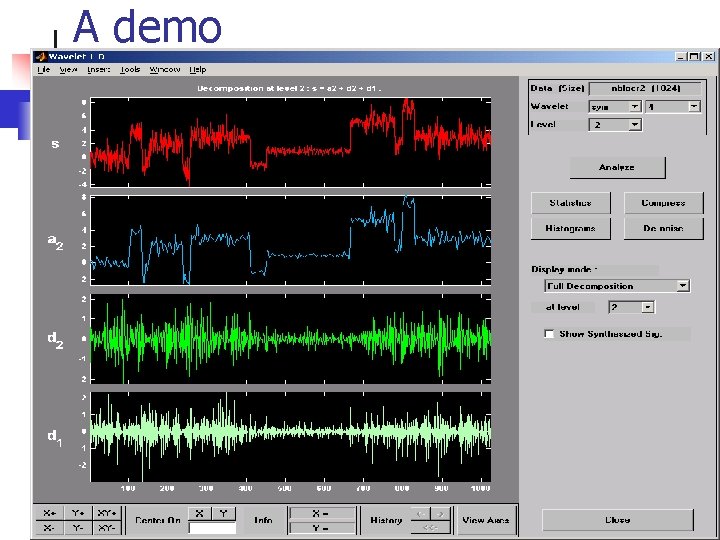Open the Level dropdown

tap(635, 124)
